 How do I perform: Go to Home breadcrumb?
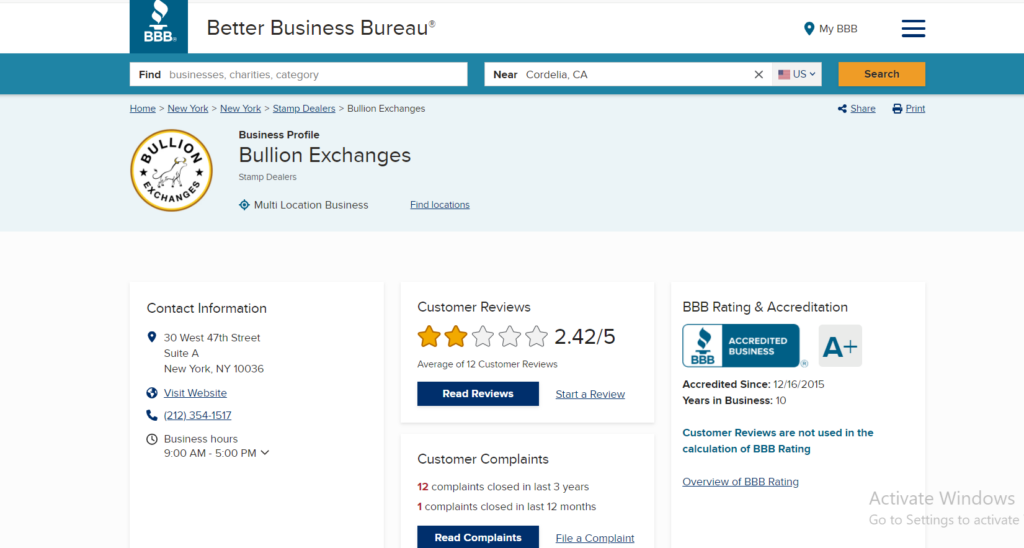pyautogui.click(x=142, y=108)
